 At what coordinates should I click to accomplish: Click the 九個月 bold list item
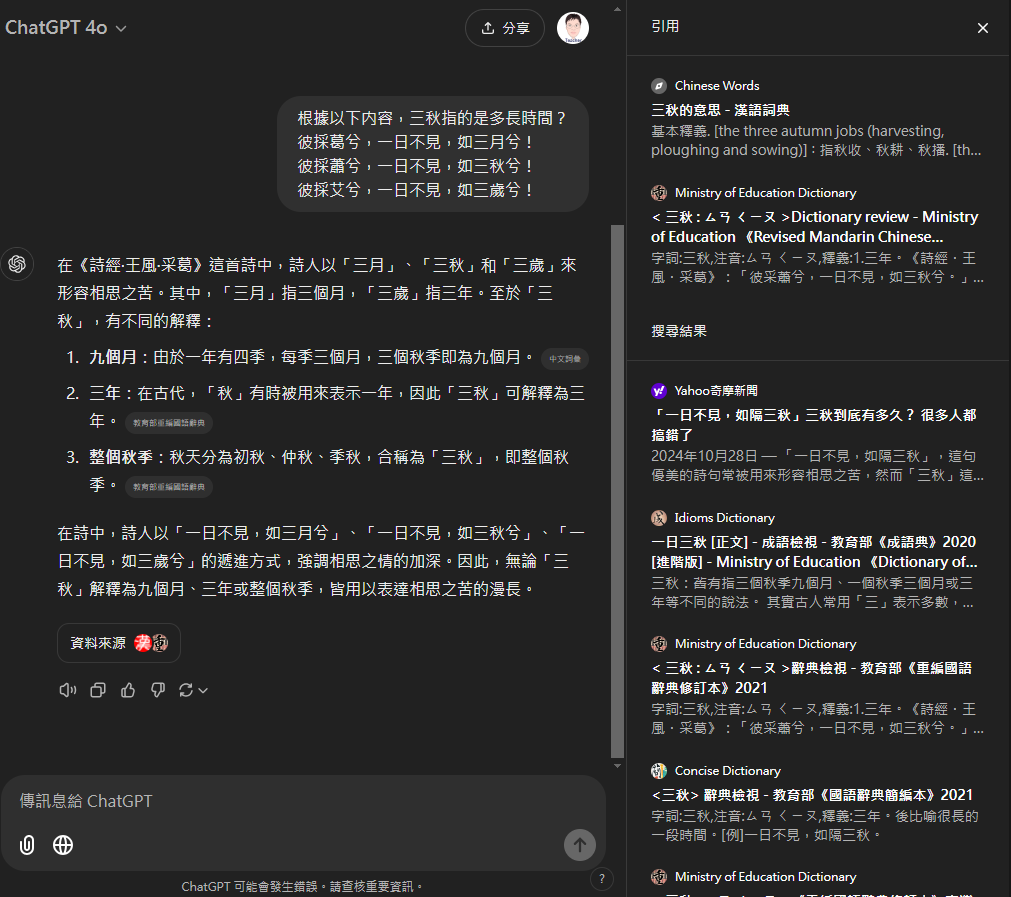113,357
